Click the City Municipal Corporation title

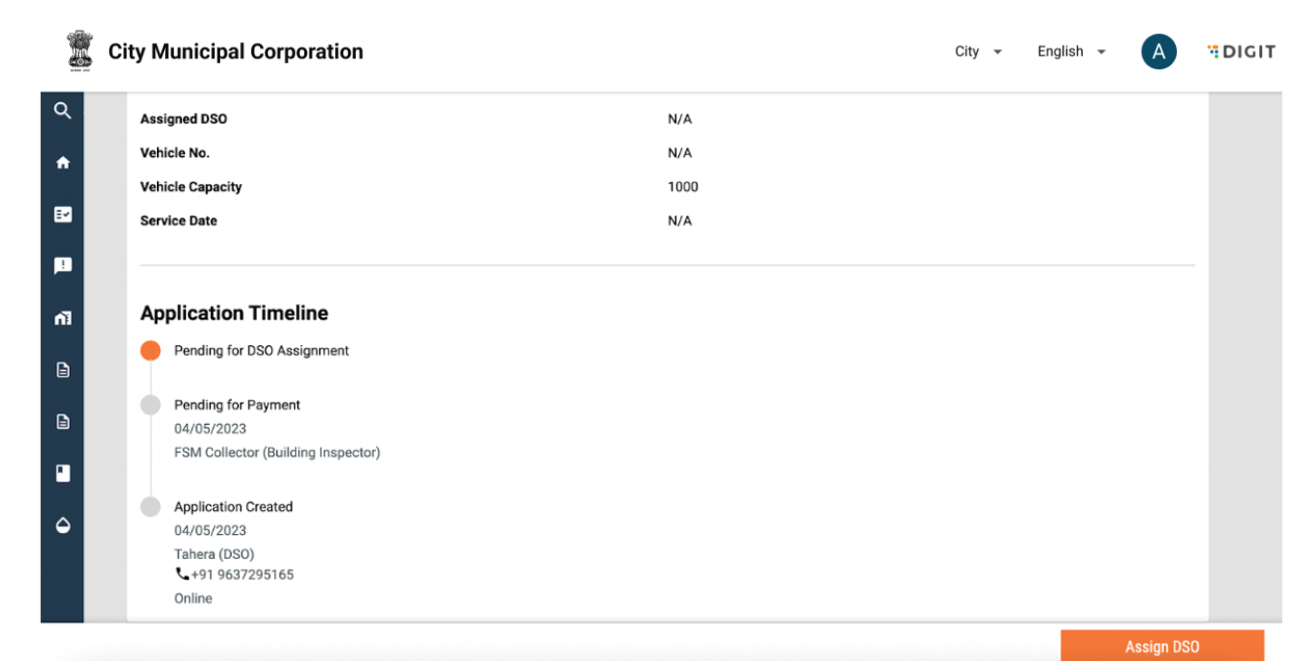236,52
